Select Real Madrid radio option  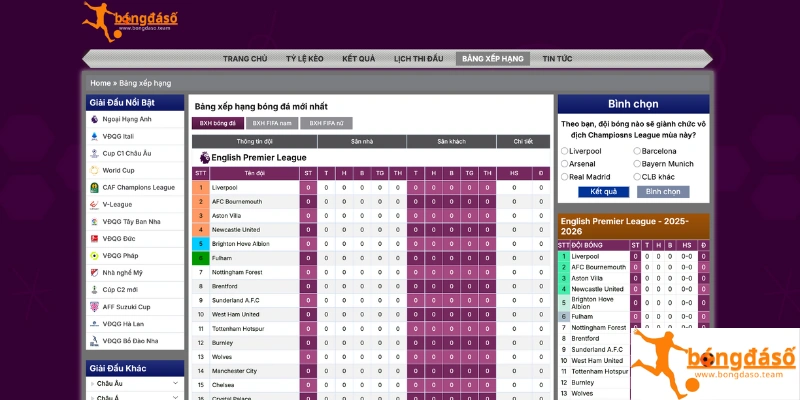[565, 177]
